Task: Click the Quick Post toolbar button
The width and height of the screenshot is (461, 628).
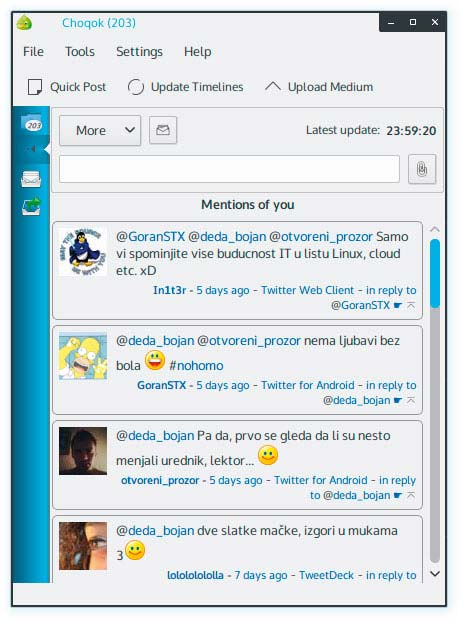Action: point(66,87)
